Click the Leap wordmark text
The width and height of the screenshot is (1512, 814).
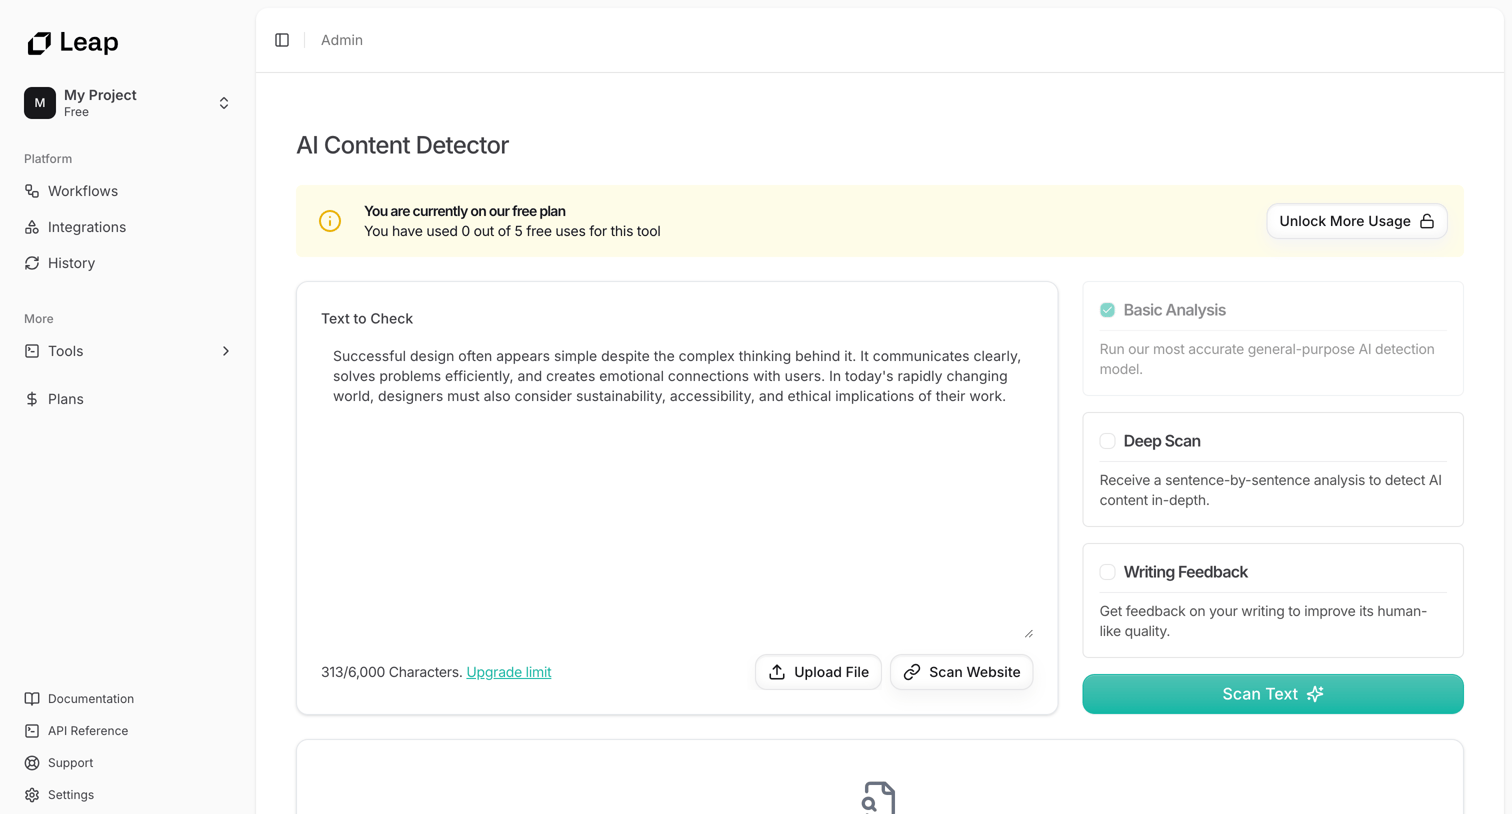tap(89, 42)
